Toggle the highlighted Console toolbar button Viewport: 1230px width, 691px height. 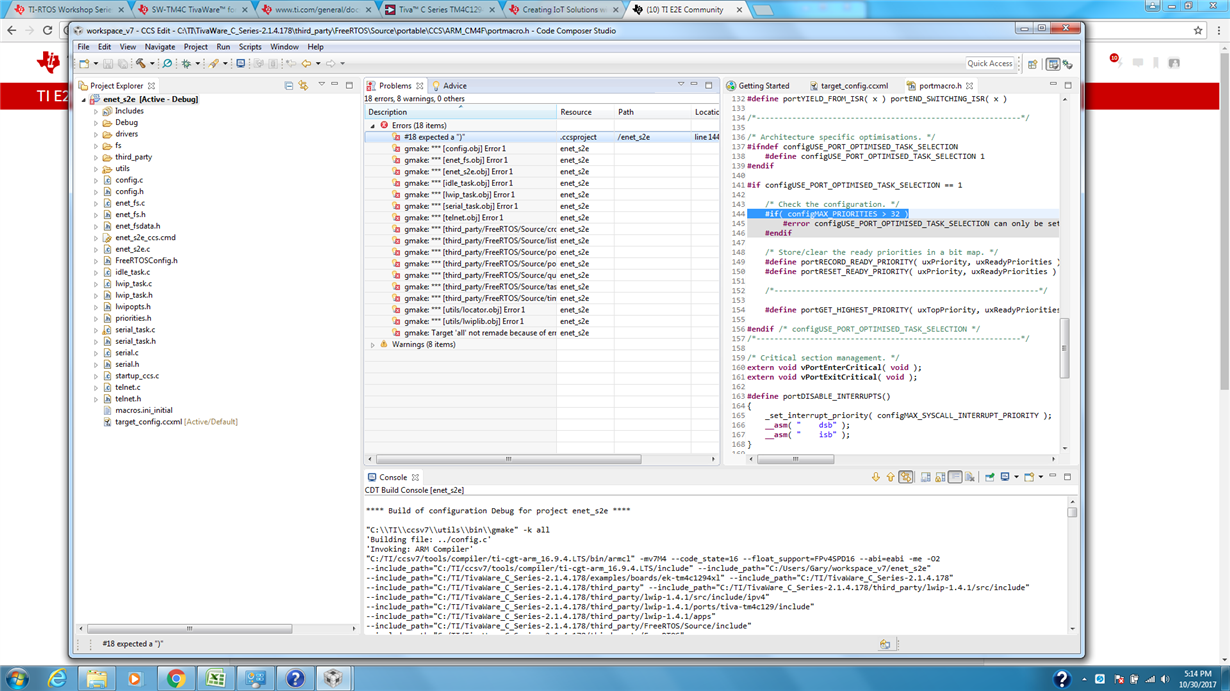click(x=906, y=478)
